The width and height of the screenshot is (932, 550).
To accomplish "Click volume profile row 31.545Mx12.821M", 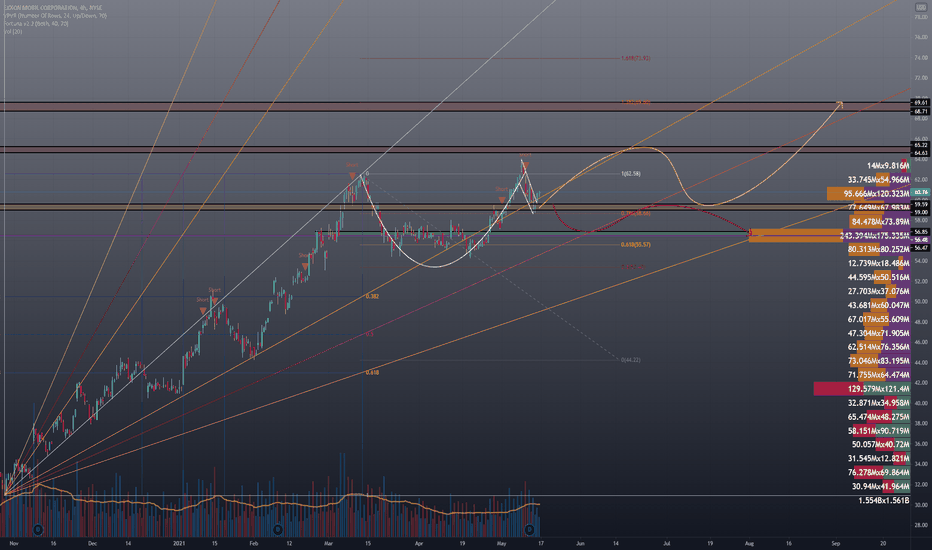I will [x=879, y=458].
